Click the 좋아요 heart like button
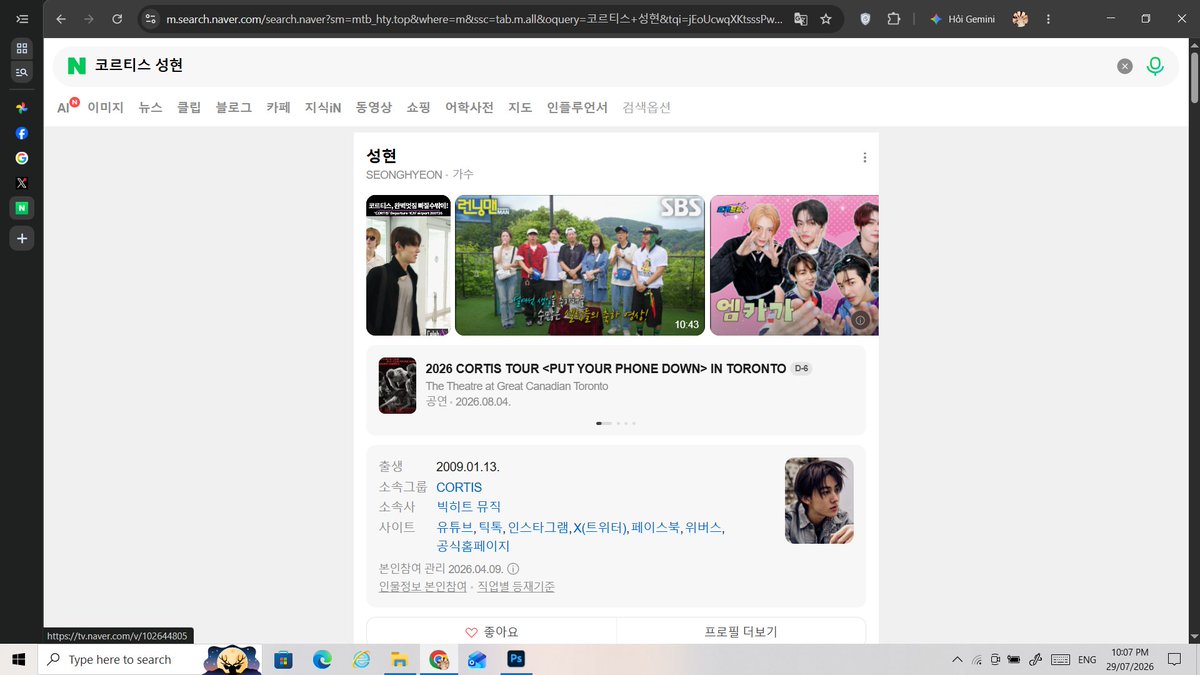The height and width of the screenshot is (675, 1200). (491, 632)
